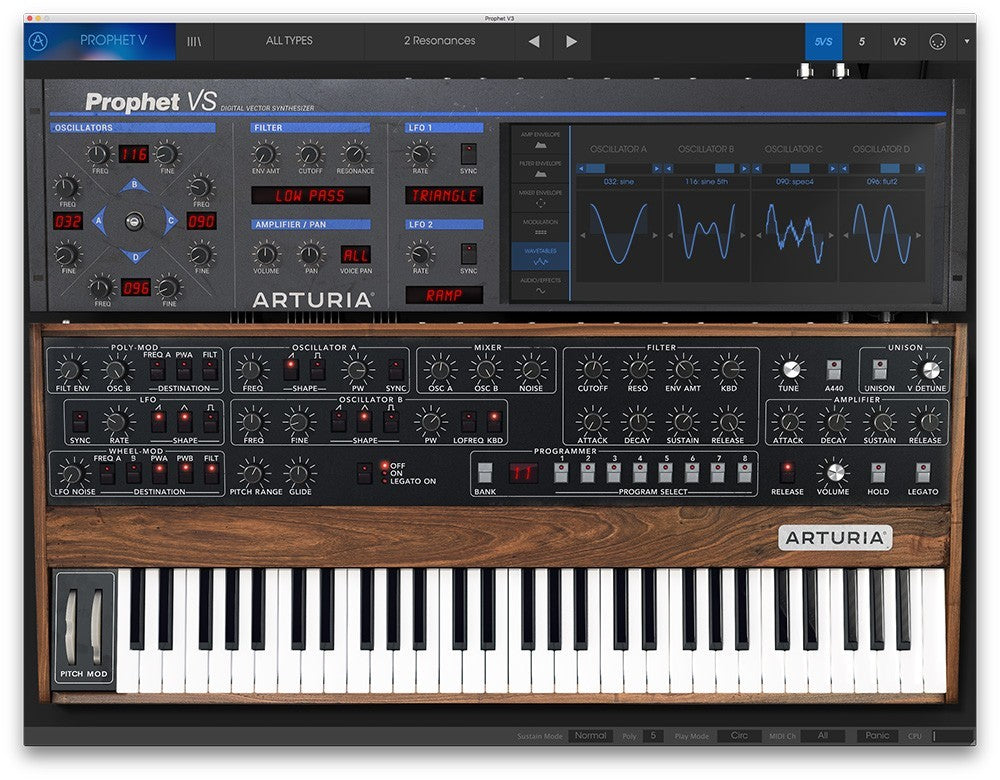Toggle the LEGATO switch near HOLD
This screenshot has height=780, width=1000.
pyautogui.click(x=923, y=473)
